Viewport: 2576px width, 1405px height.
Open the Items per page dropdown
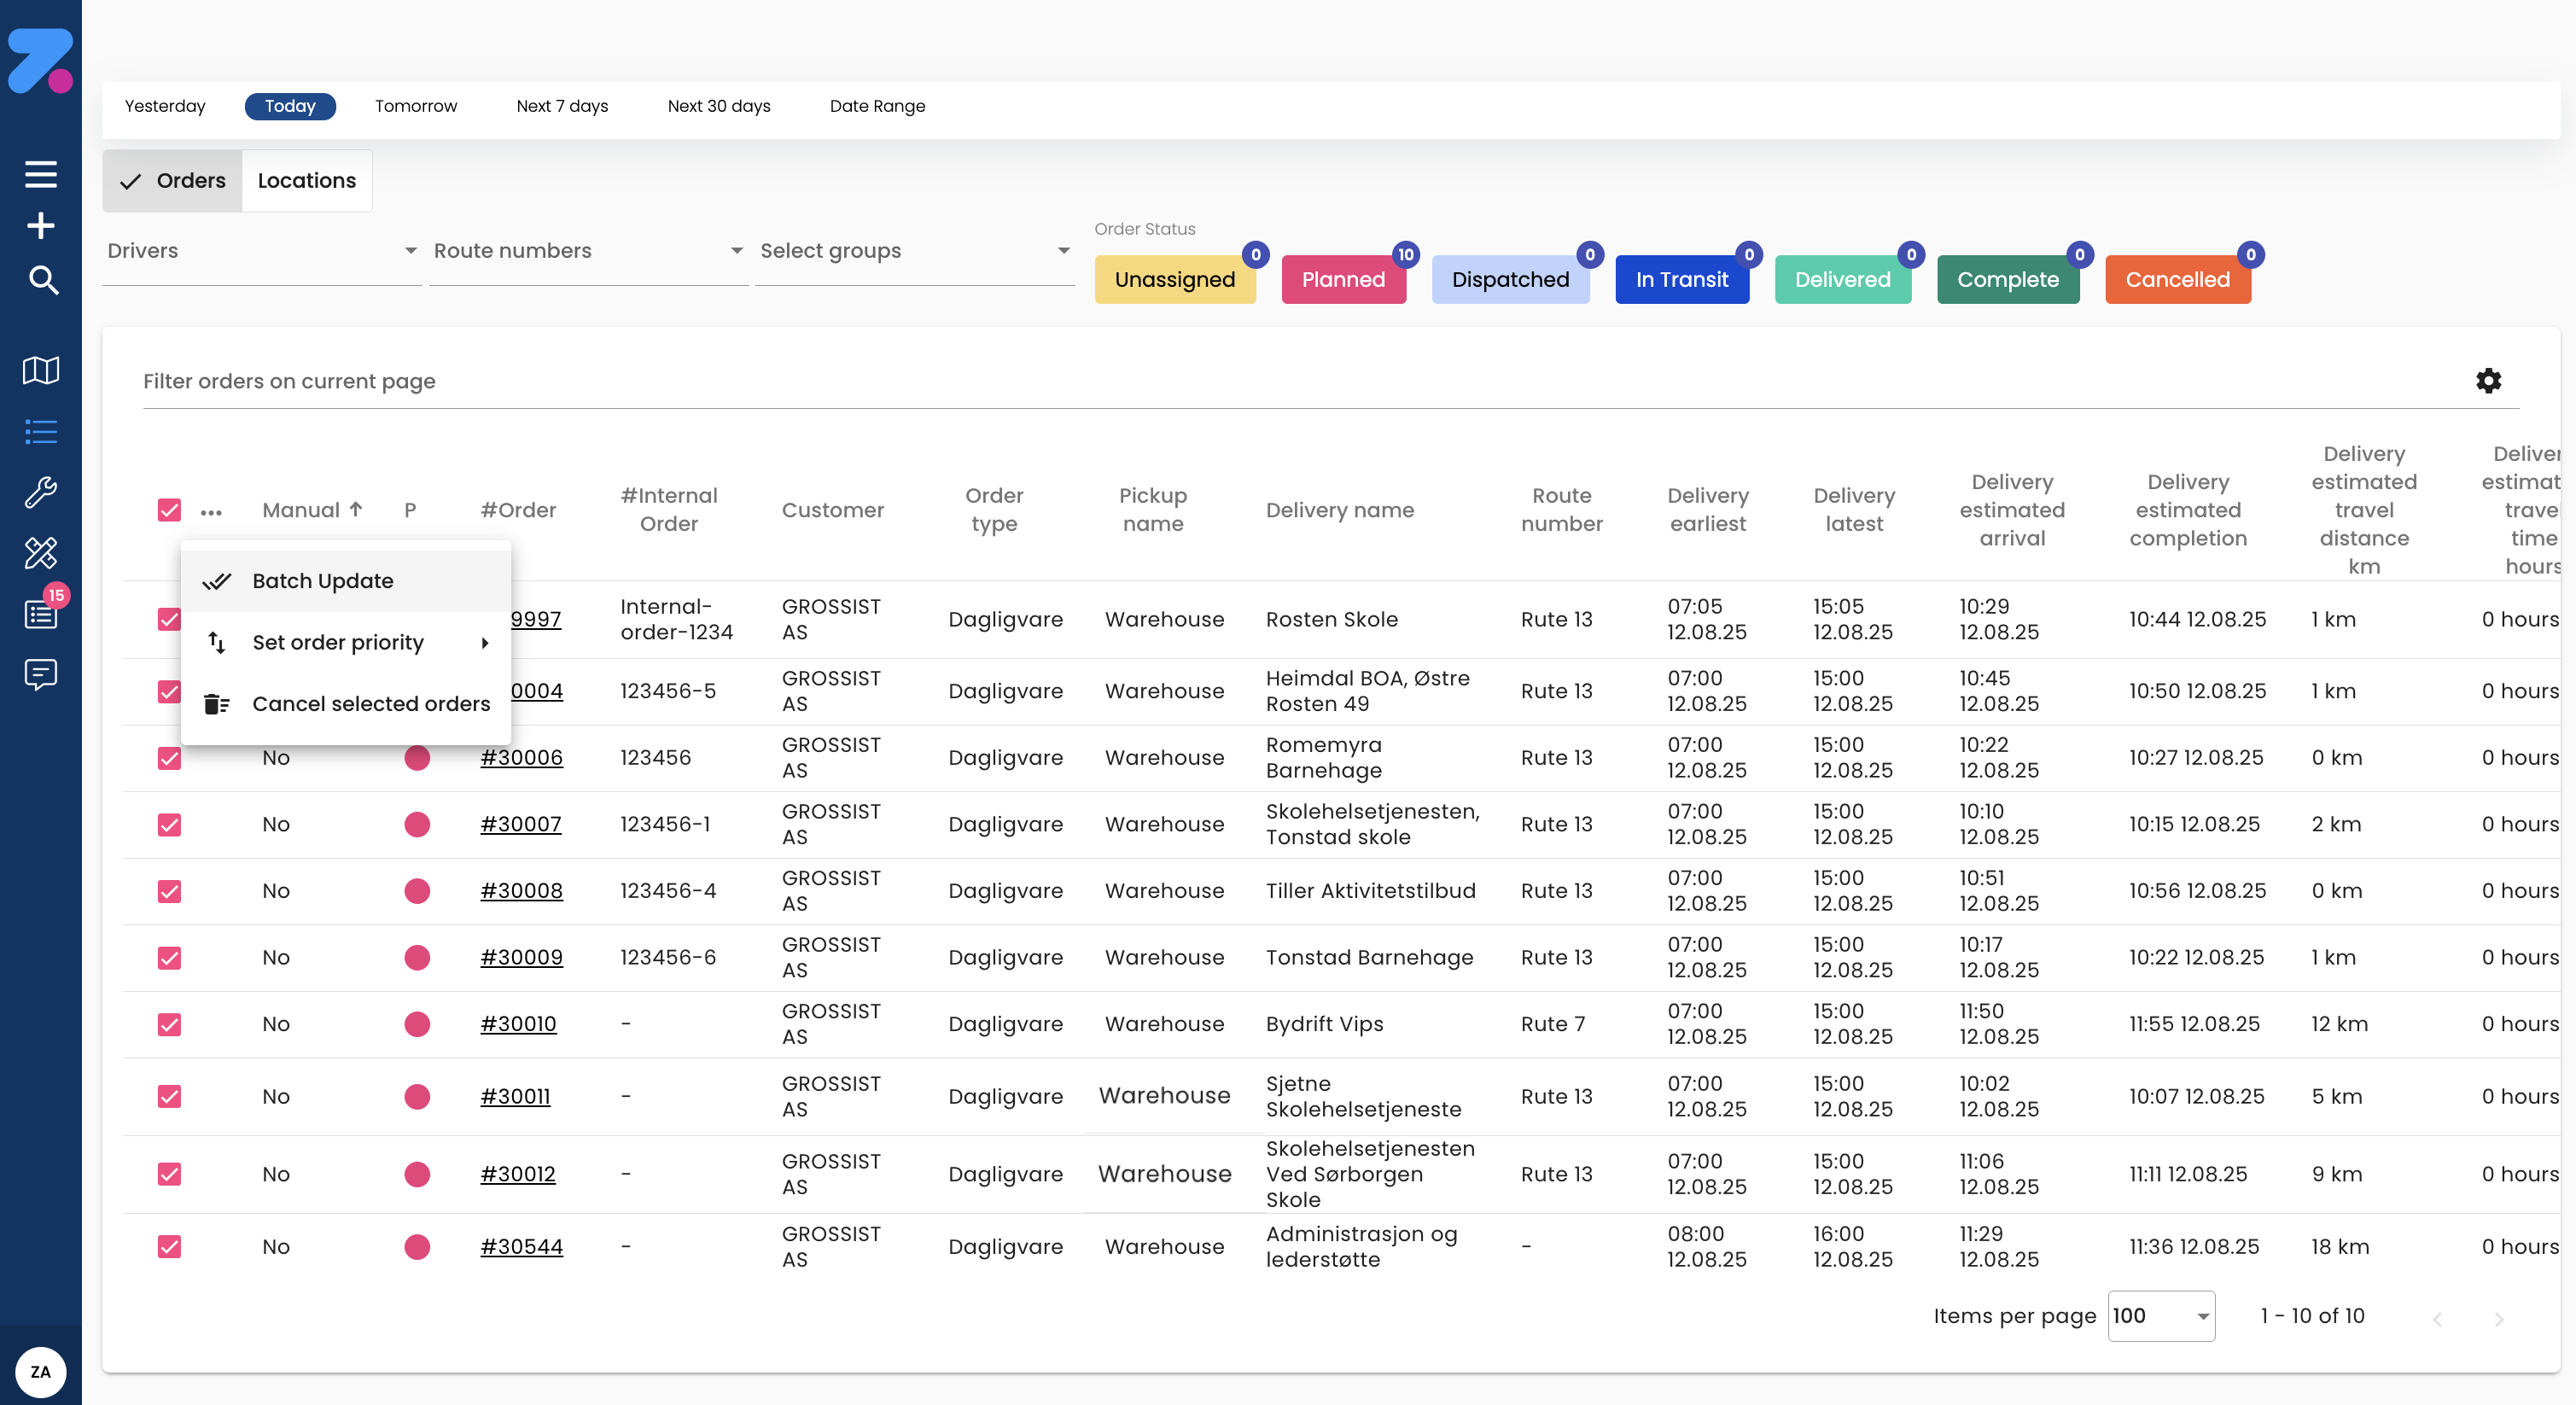tap(2160, 1316)
